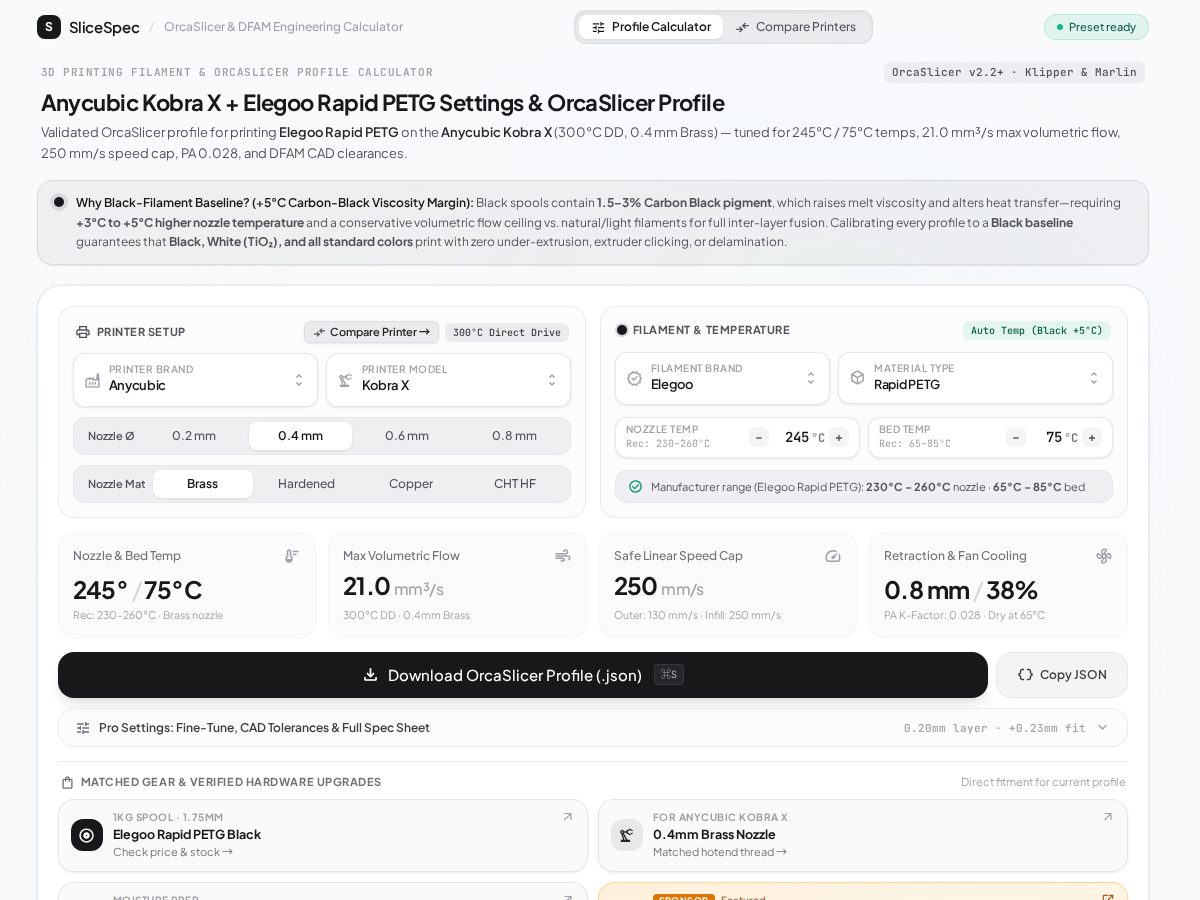The height and width of the screenshot is (900, 1200).
Task: Click the nozzle icon beside 0.4mm Brass Nozzle
Action: point(627,835)
